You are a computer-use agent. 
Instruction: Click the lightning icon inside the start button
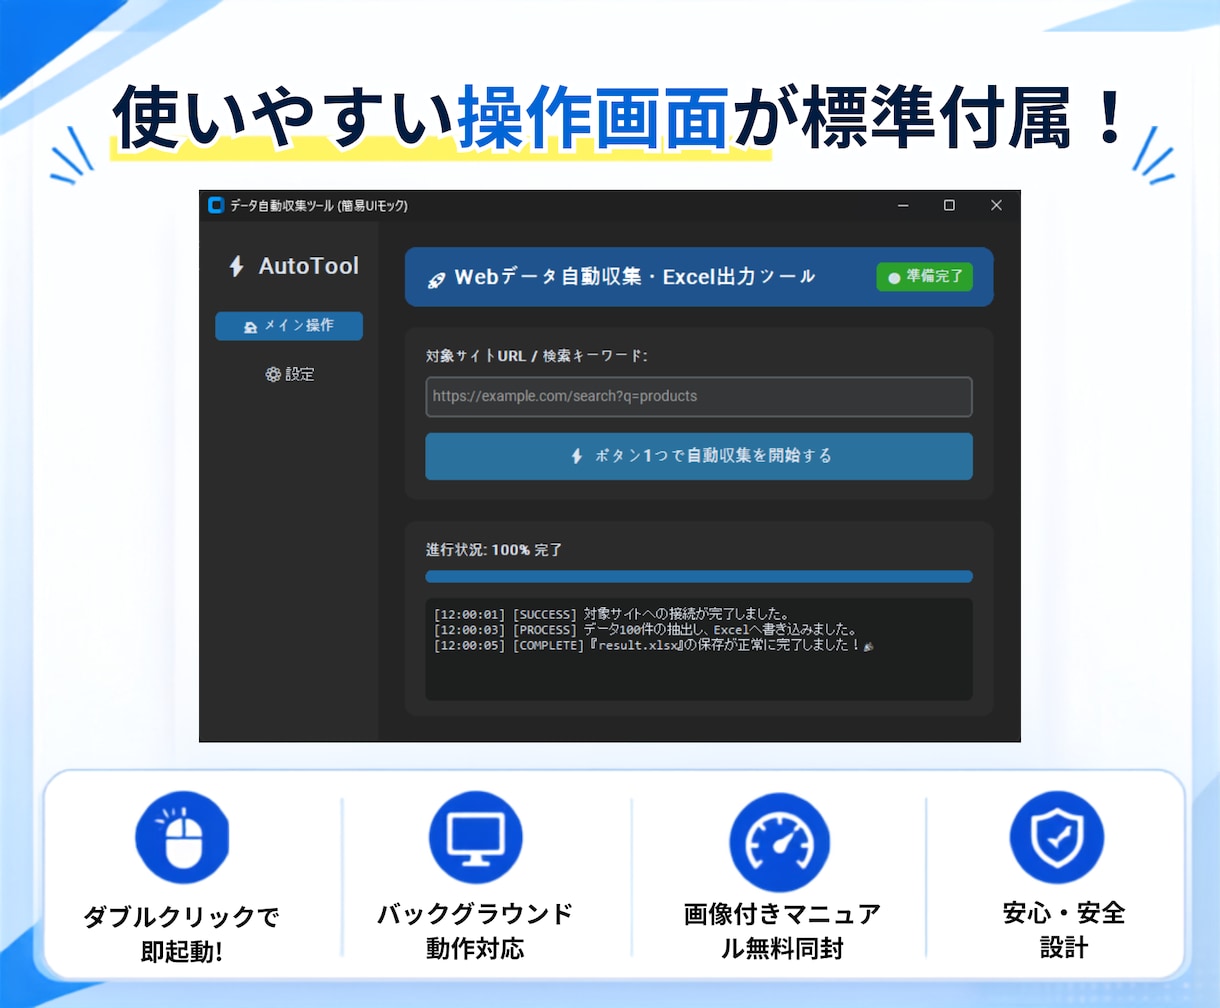coord(576,456)
